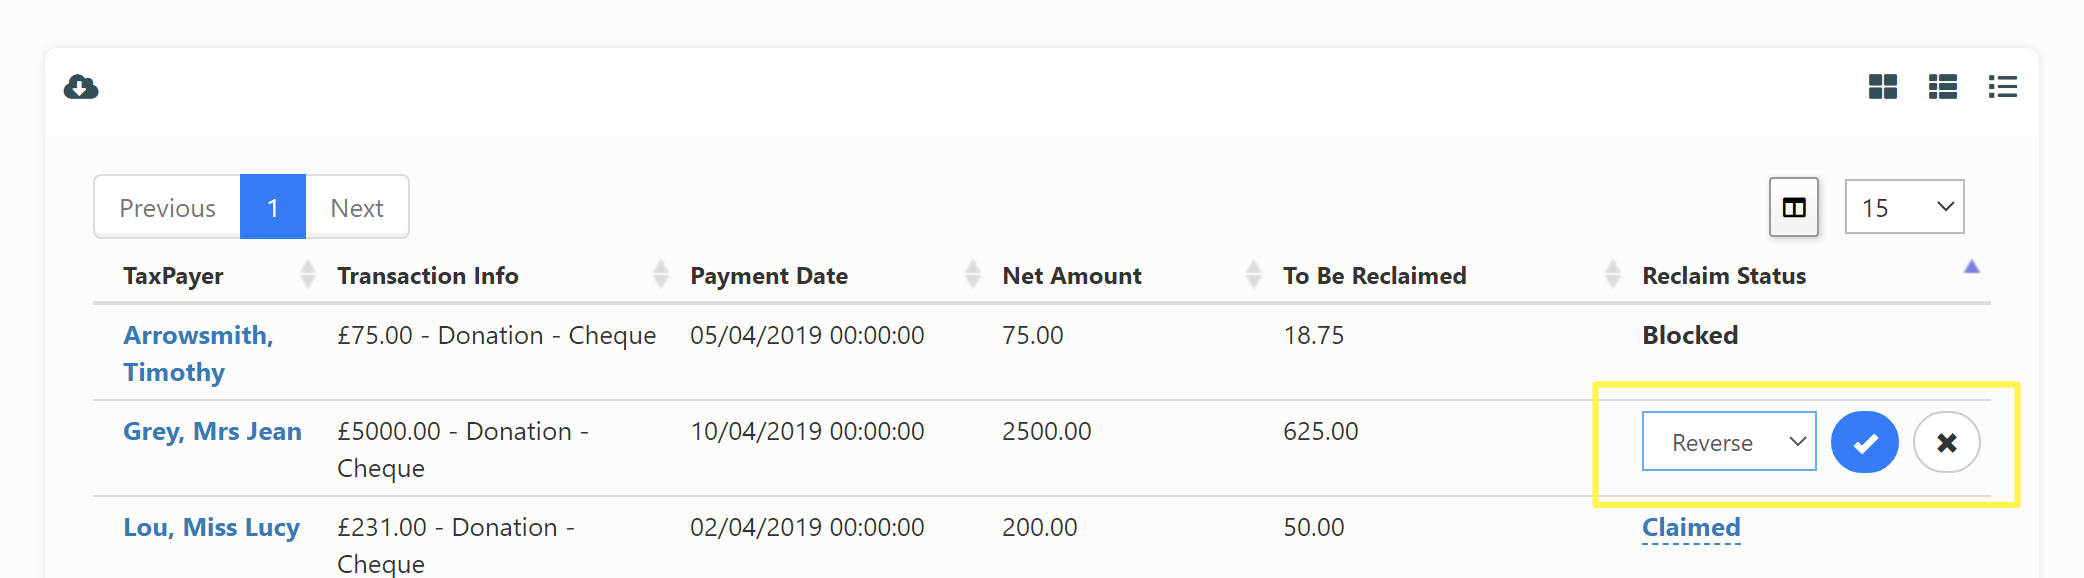Switch to the table list view icon
The image size is (2084, 578).
click(1943, 87)
